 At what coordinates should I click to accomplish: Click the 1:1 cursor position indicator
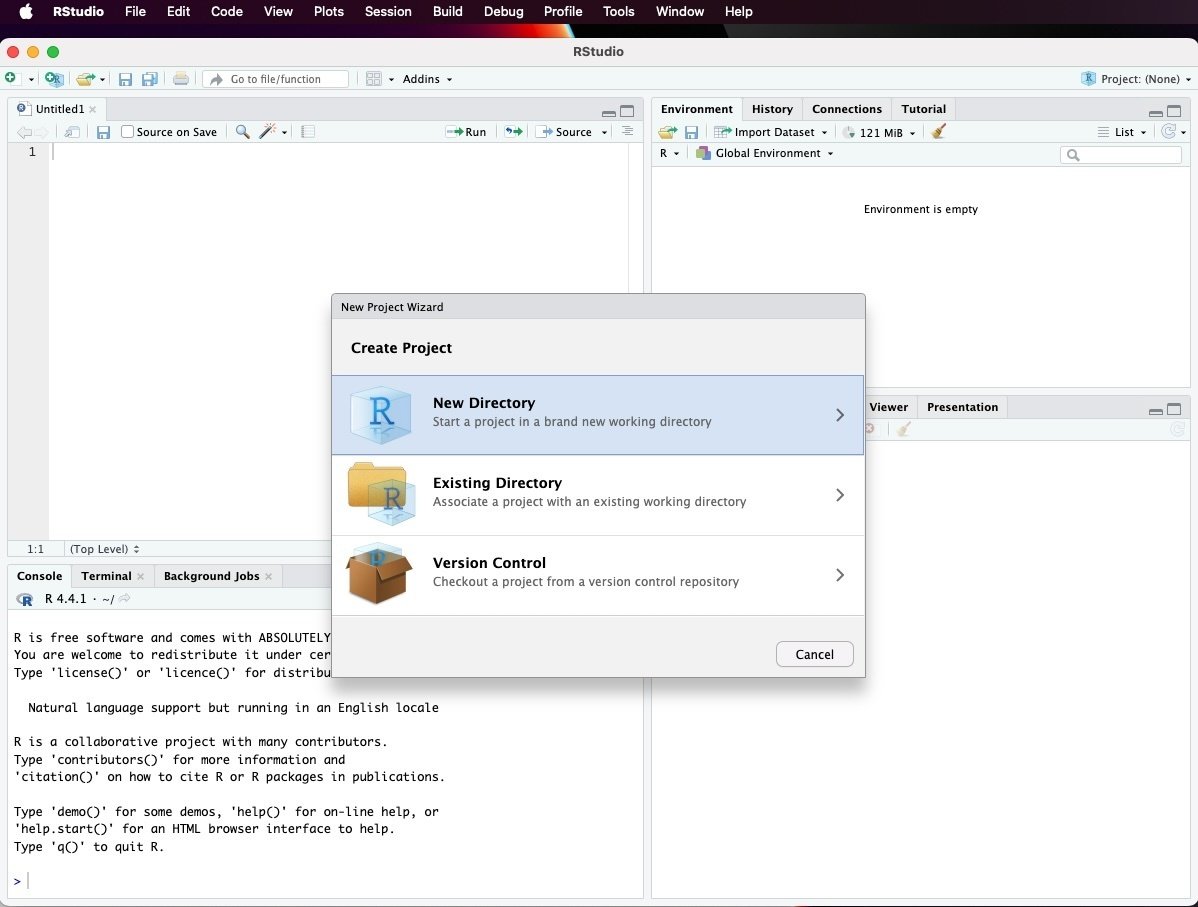35,549
